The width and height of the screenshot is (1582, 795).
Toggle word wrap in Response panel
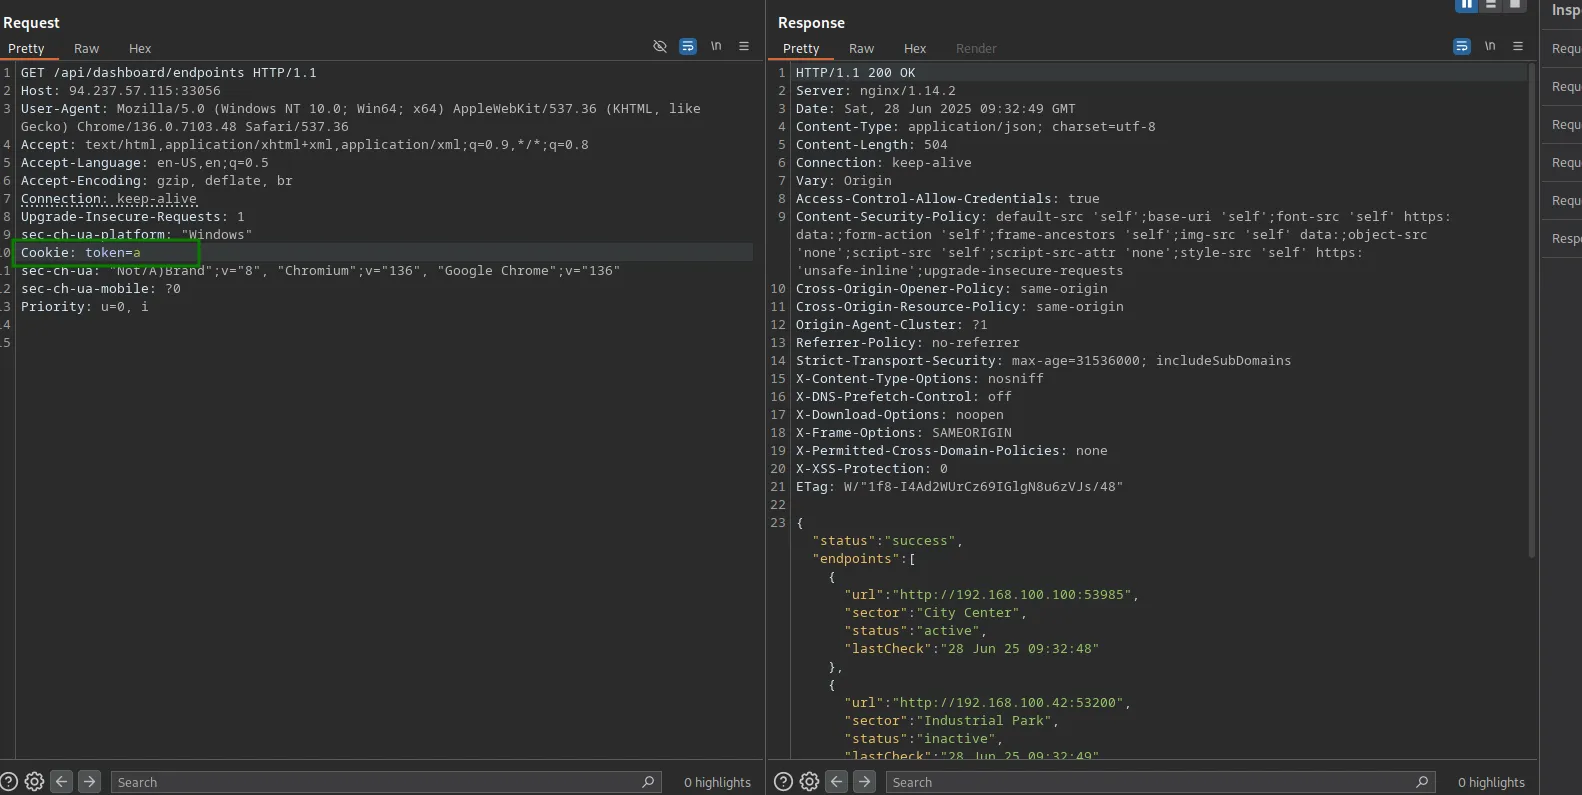coord(1462,47)
